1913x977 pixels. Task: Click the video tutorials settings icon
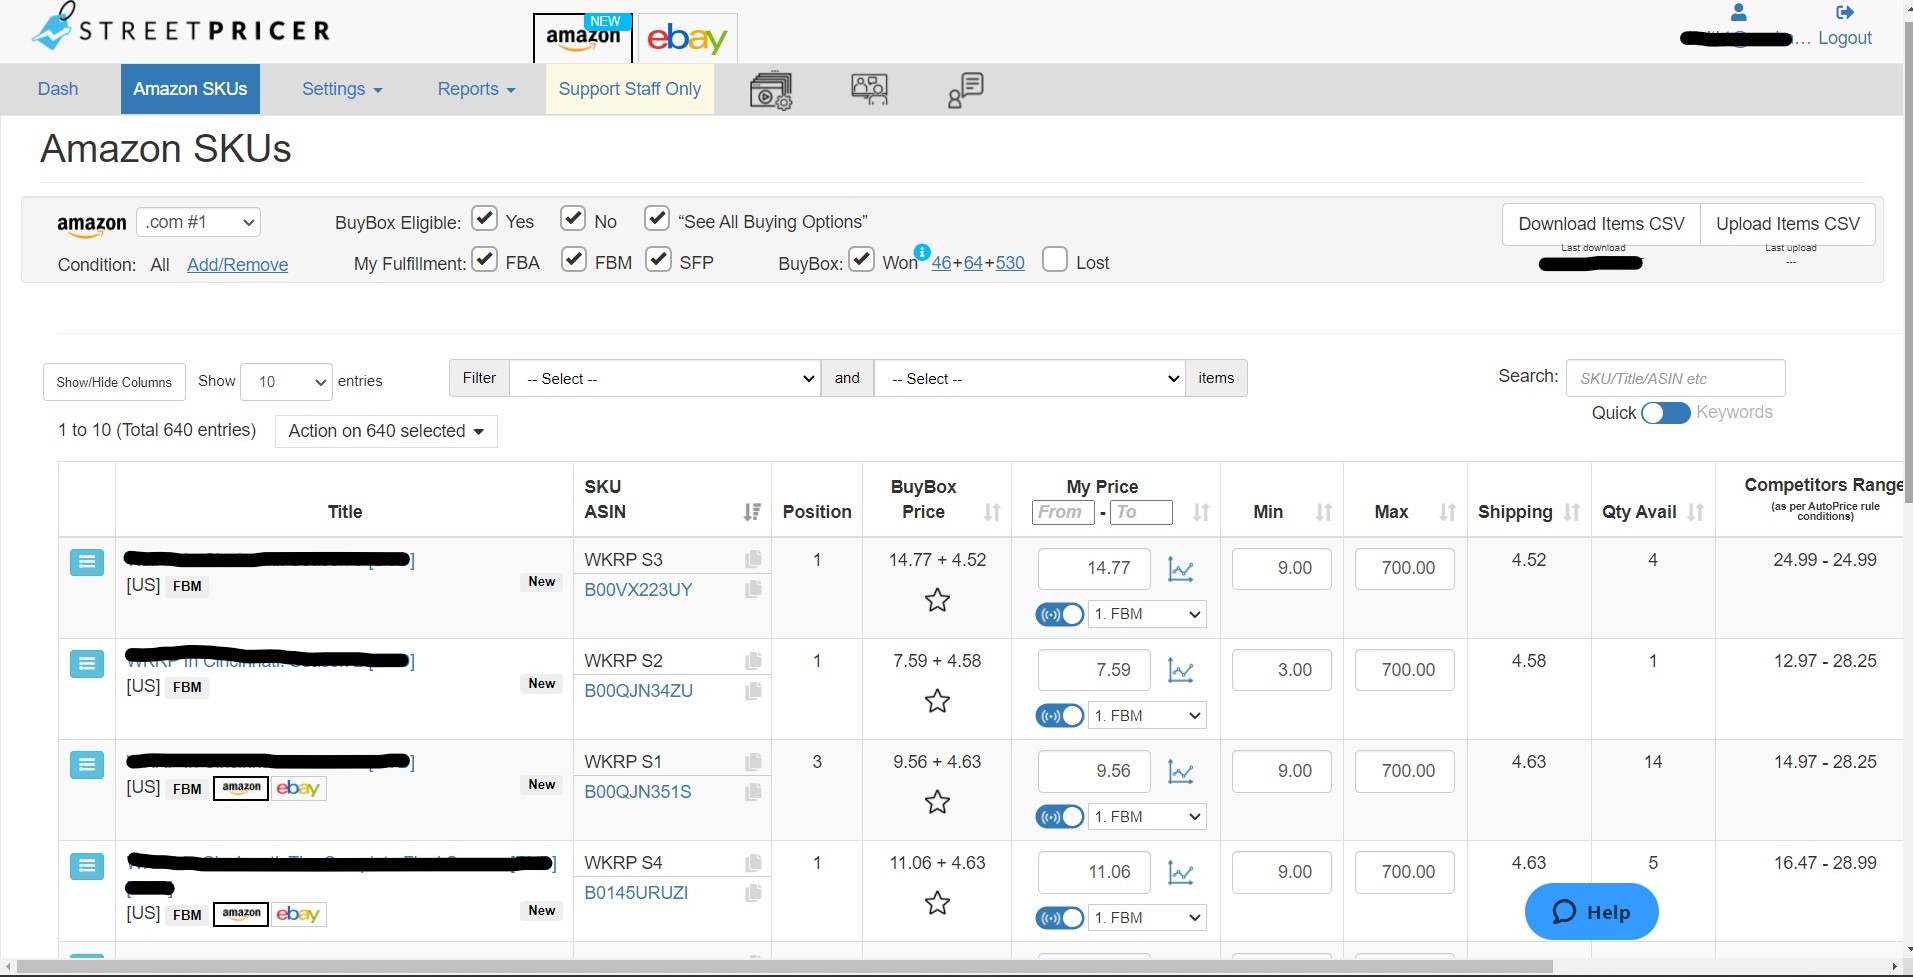coord(770,90)
